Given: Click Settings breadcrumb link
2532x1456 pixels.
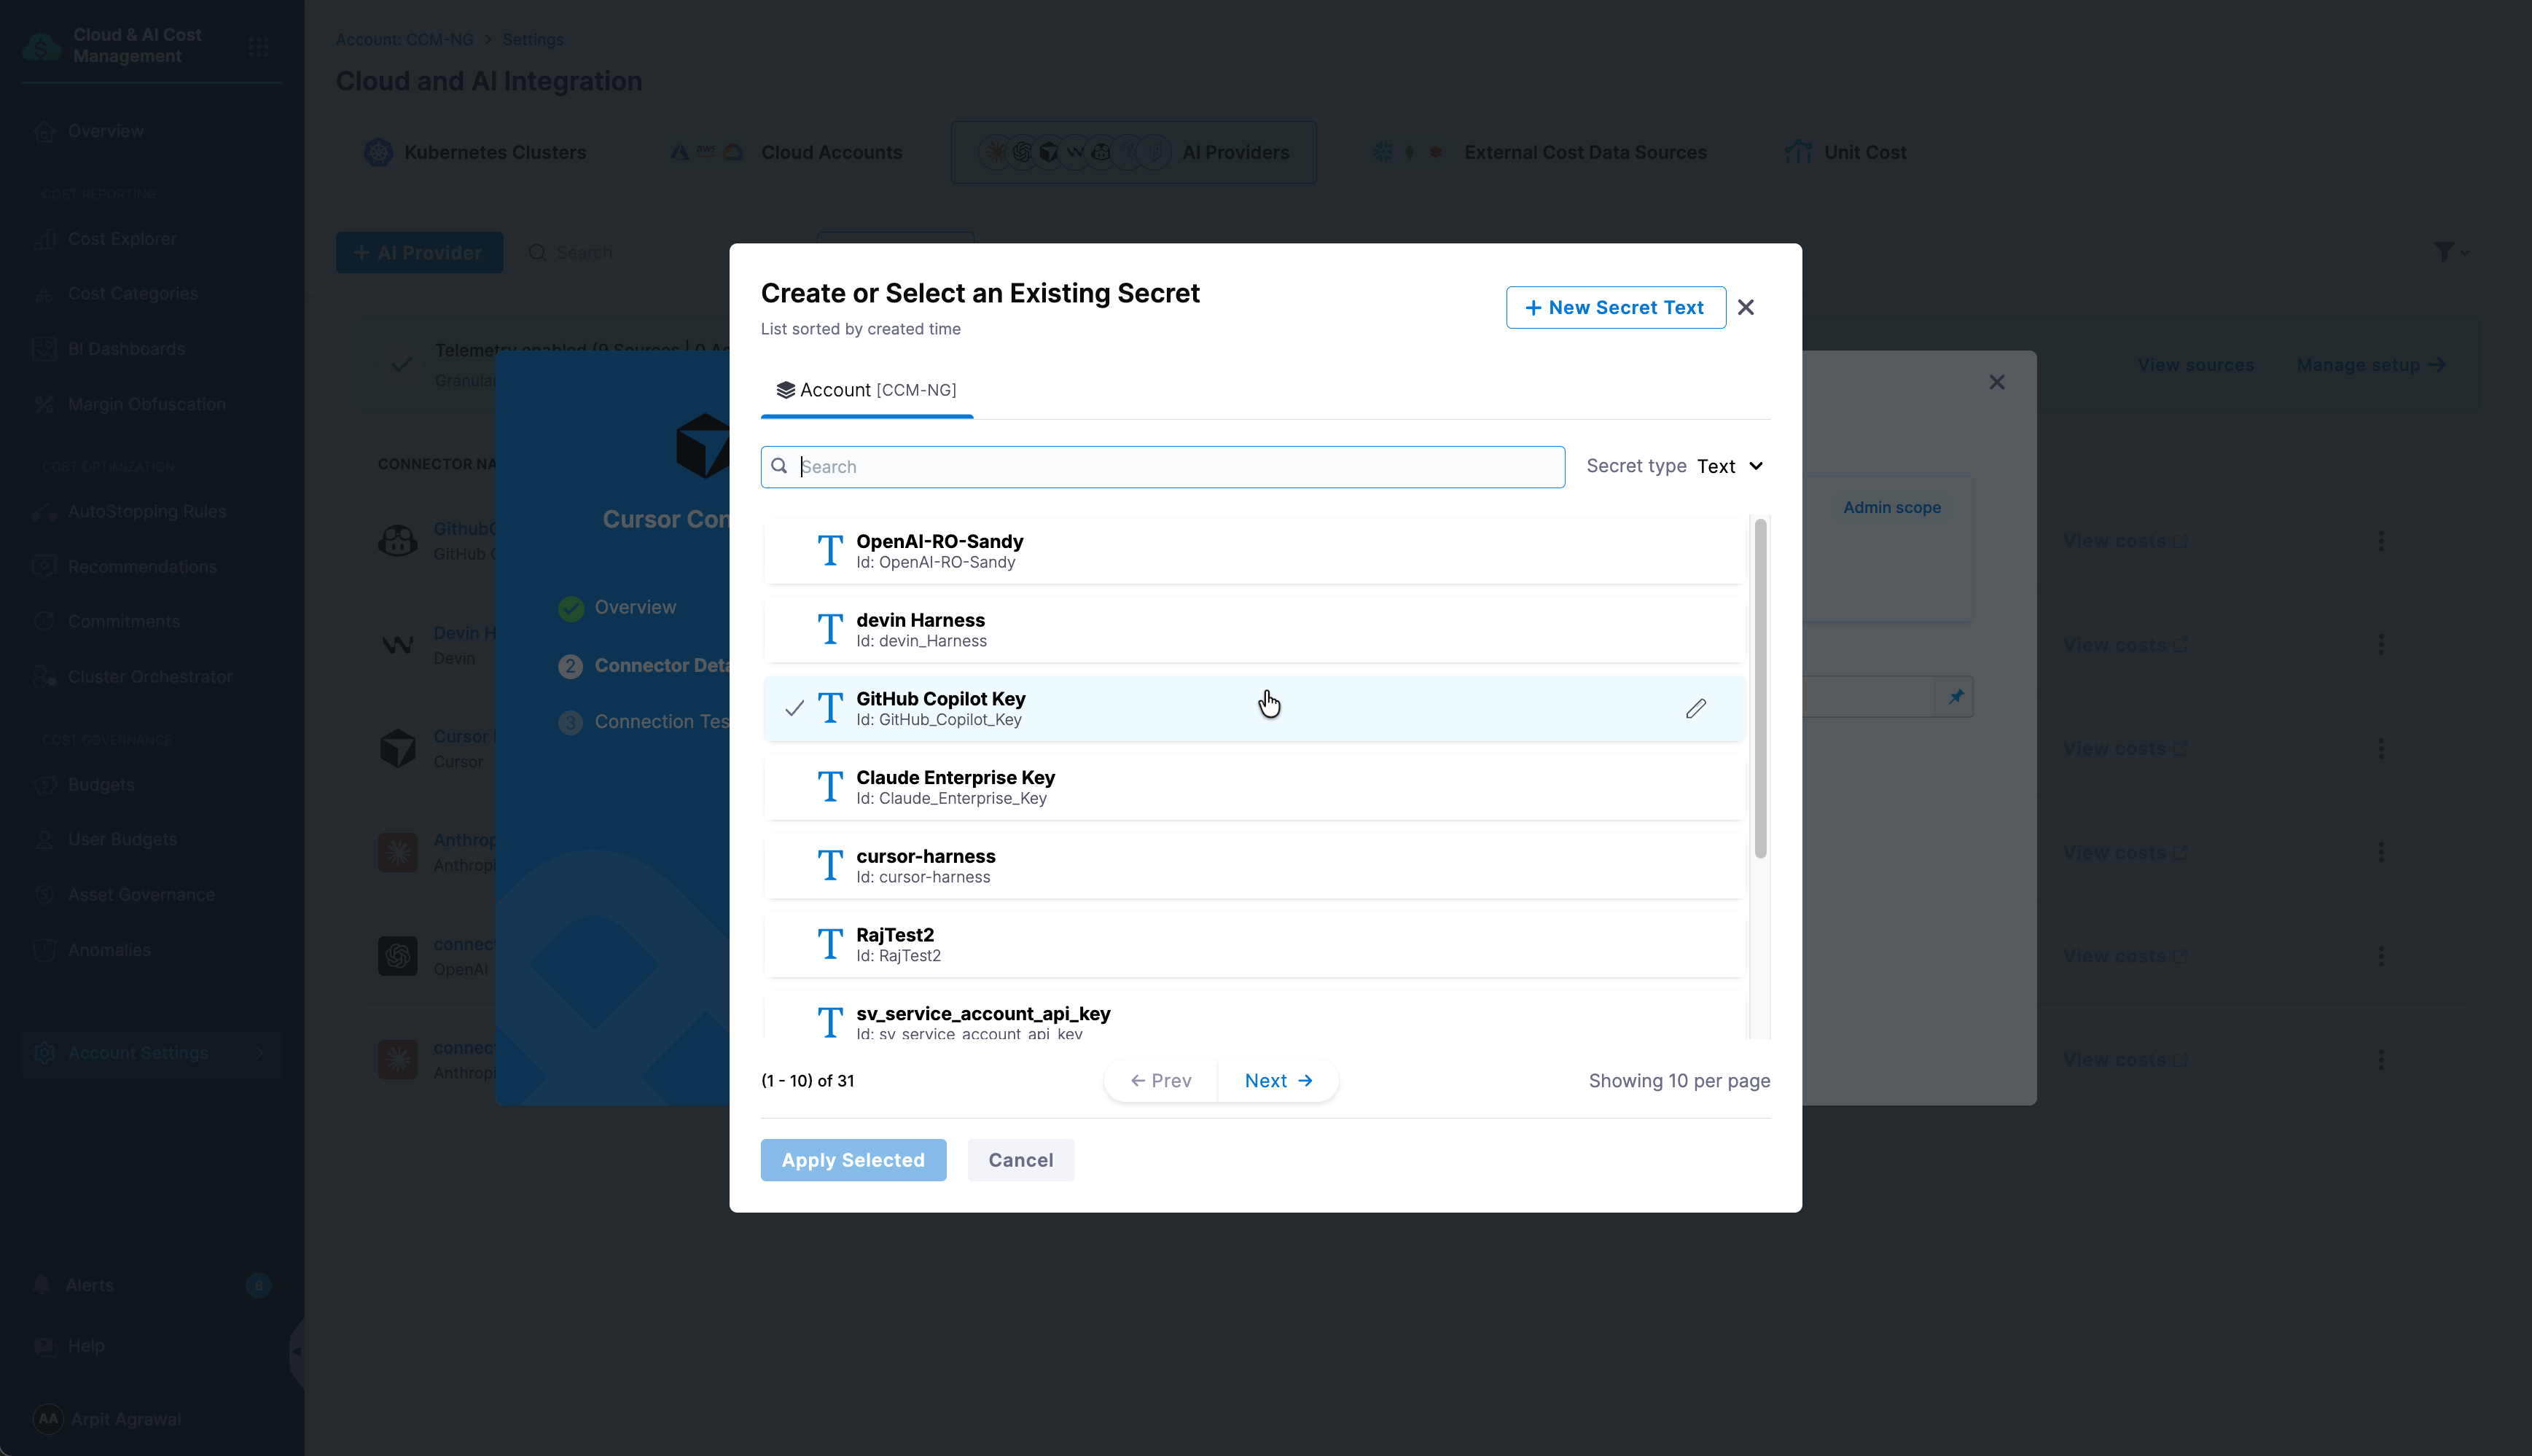Looking at the screenshot, I should pyautogui.click(x=532, y=39).
